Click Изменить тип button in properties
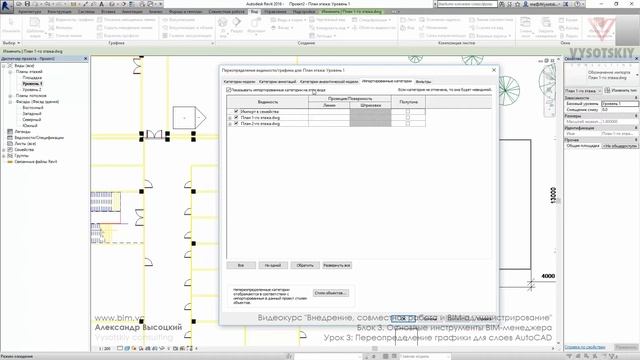This screenshot has width=640, height=360. pyautogui.click(x=620, y=91)
